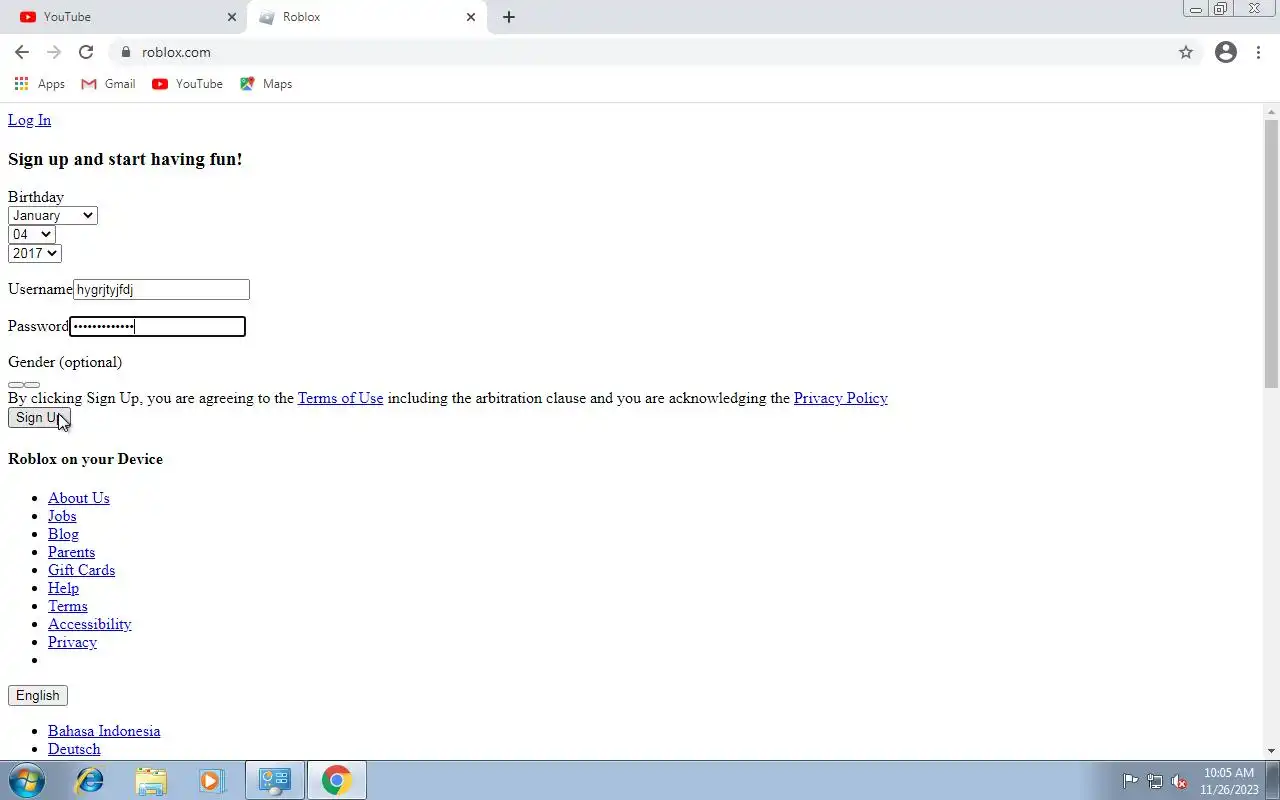This screenshot has height=800, width=1280.
Task: Open the About Us link
Action: [x=79, y=498]
